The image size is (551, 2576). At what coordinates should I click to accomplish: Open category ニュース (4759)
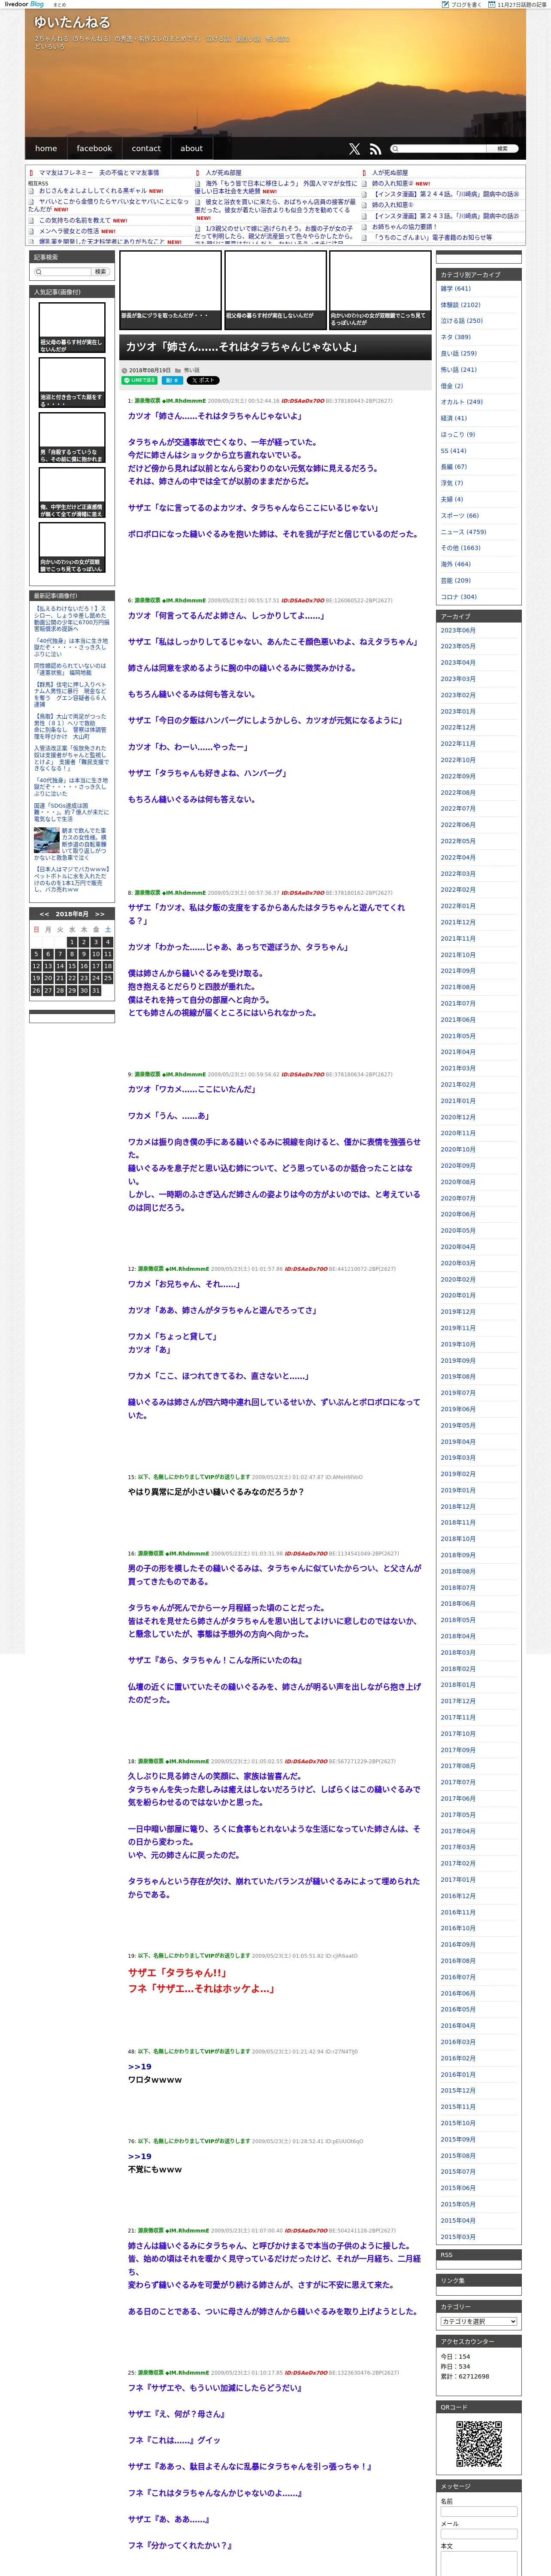pyautogui.click(x=463, y=532)
